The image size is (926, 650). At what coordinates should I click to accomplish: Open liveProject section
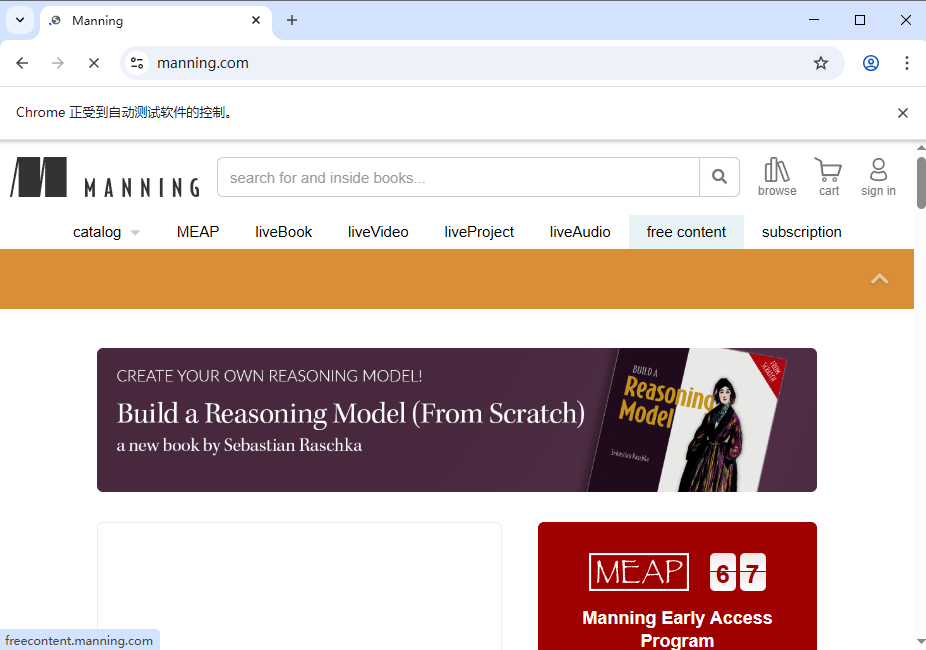point(479,232)
